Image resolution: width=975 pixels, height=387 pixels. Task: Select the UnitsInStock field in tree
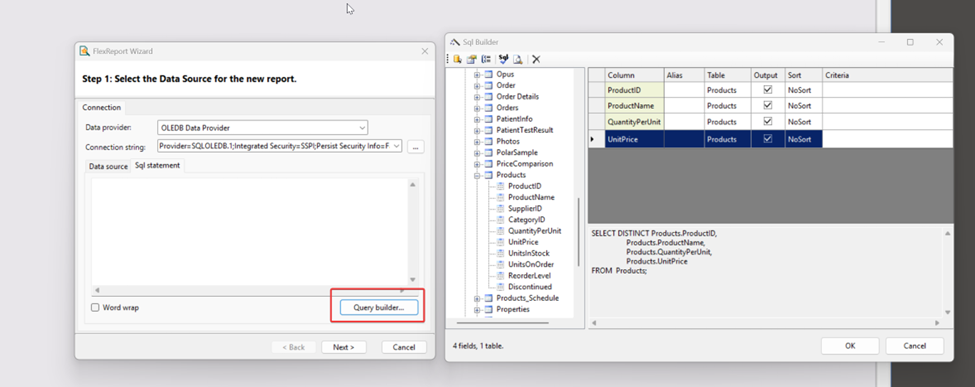pyautogui.click(x=529, y=253)
